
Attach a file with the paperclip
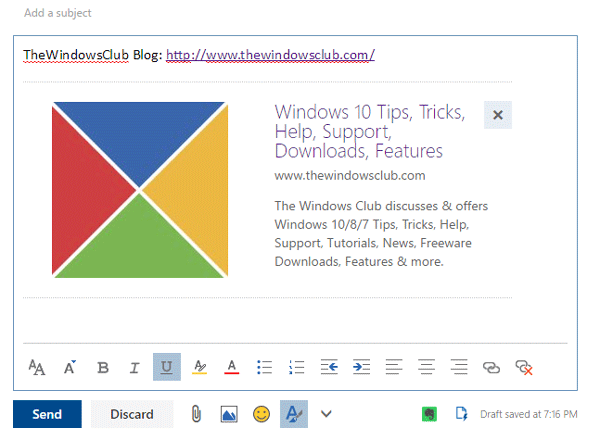point(196,414)
